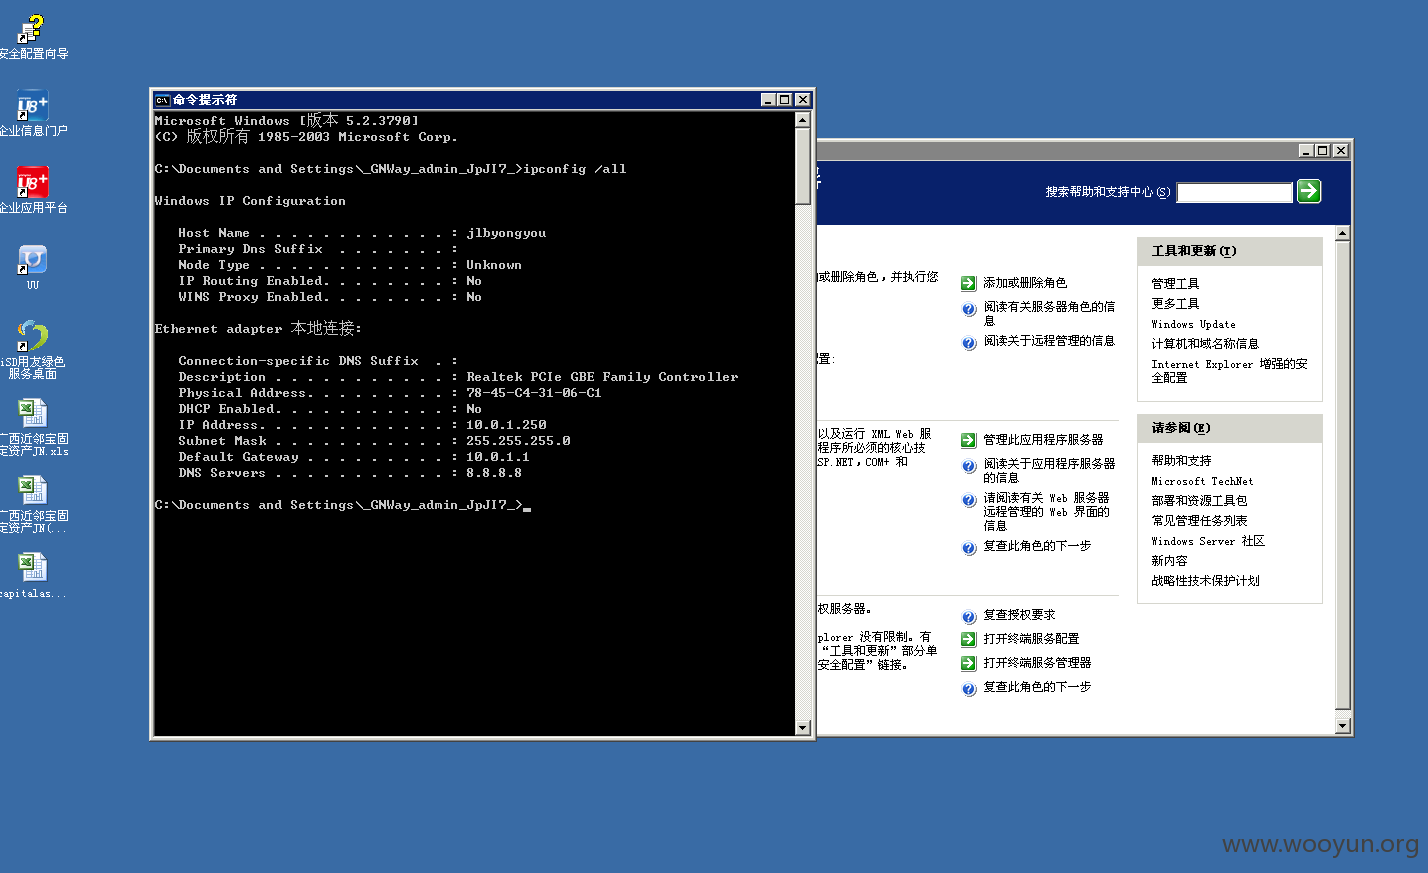Click the green arrow beside 打开终端服务配置

pyautogui.click(x=968, y=639)
